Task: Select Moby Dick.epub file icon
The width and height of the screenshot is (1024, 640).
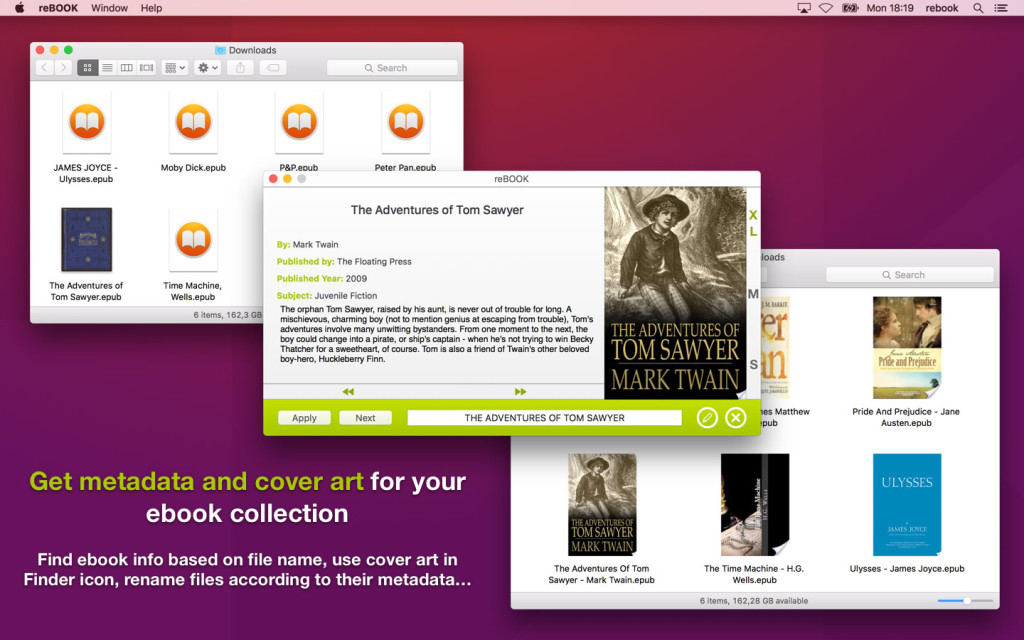Action: [193, 121]
